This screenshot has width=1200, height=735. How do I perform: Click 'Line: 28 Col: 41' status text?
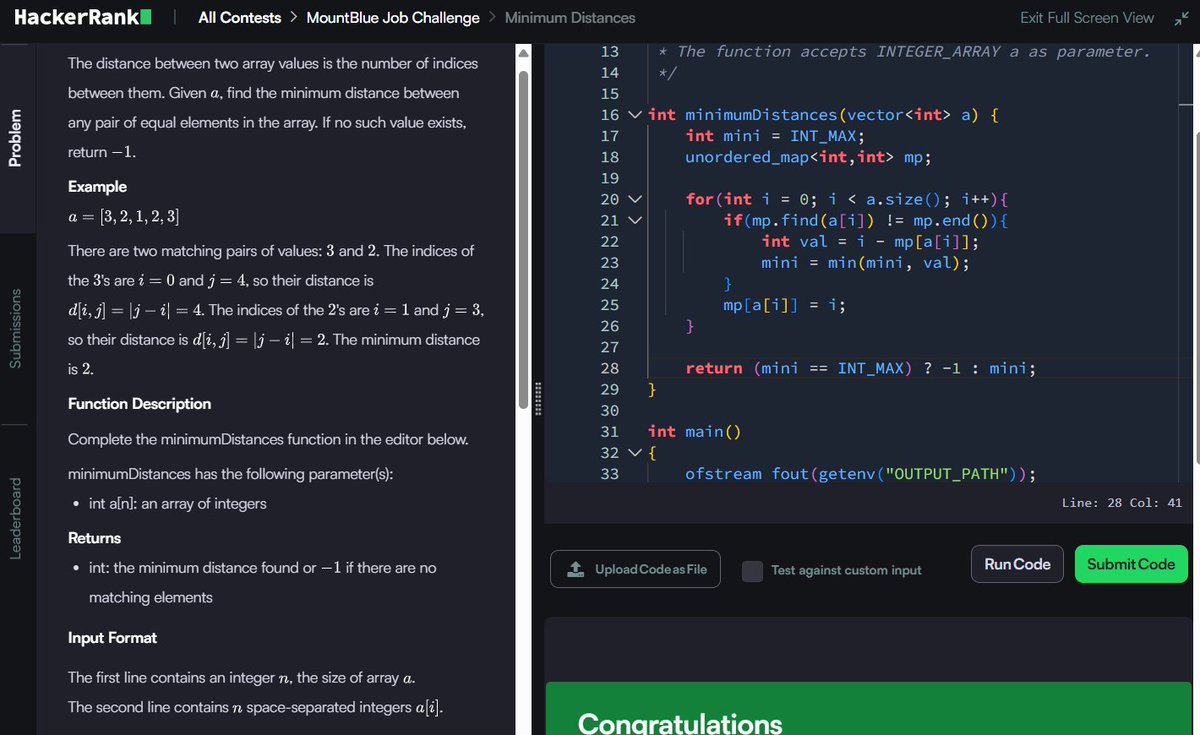[1121, 503]
